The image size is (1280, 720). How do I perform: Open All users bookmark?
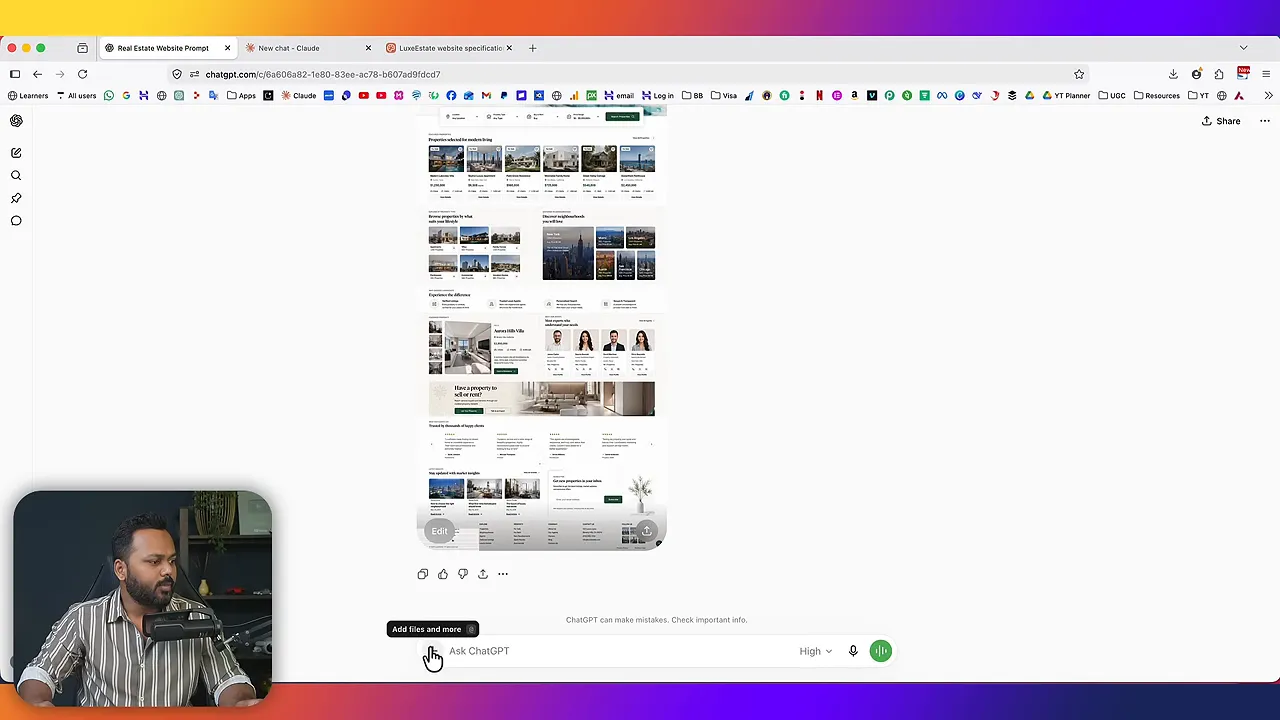tap(76, 96)
